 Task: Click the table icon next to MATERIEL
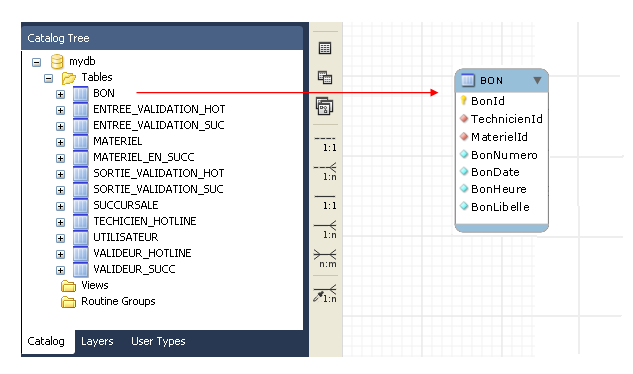pos(81,142)
